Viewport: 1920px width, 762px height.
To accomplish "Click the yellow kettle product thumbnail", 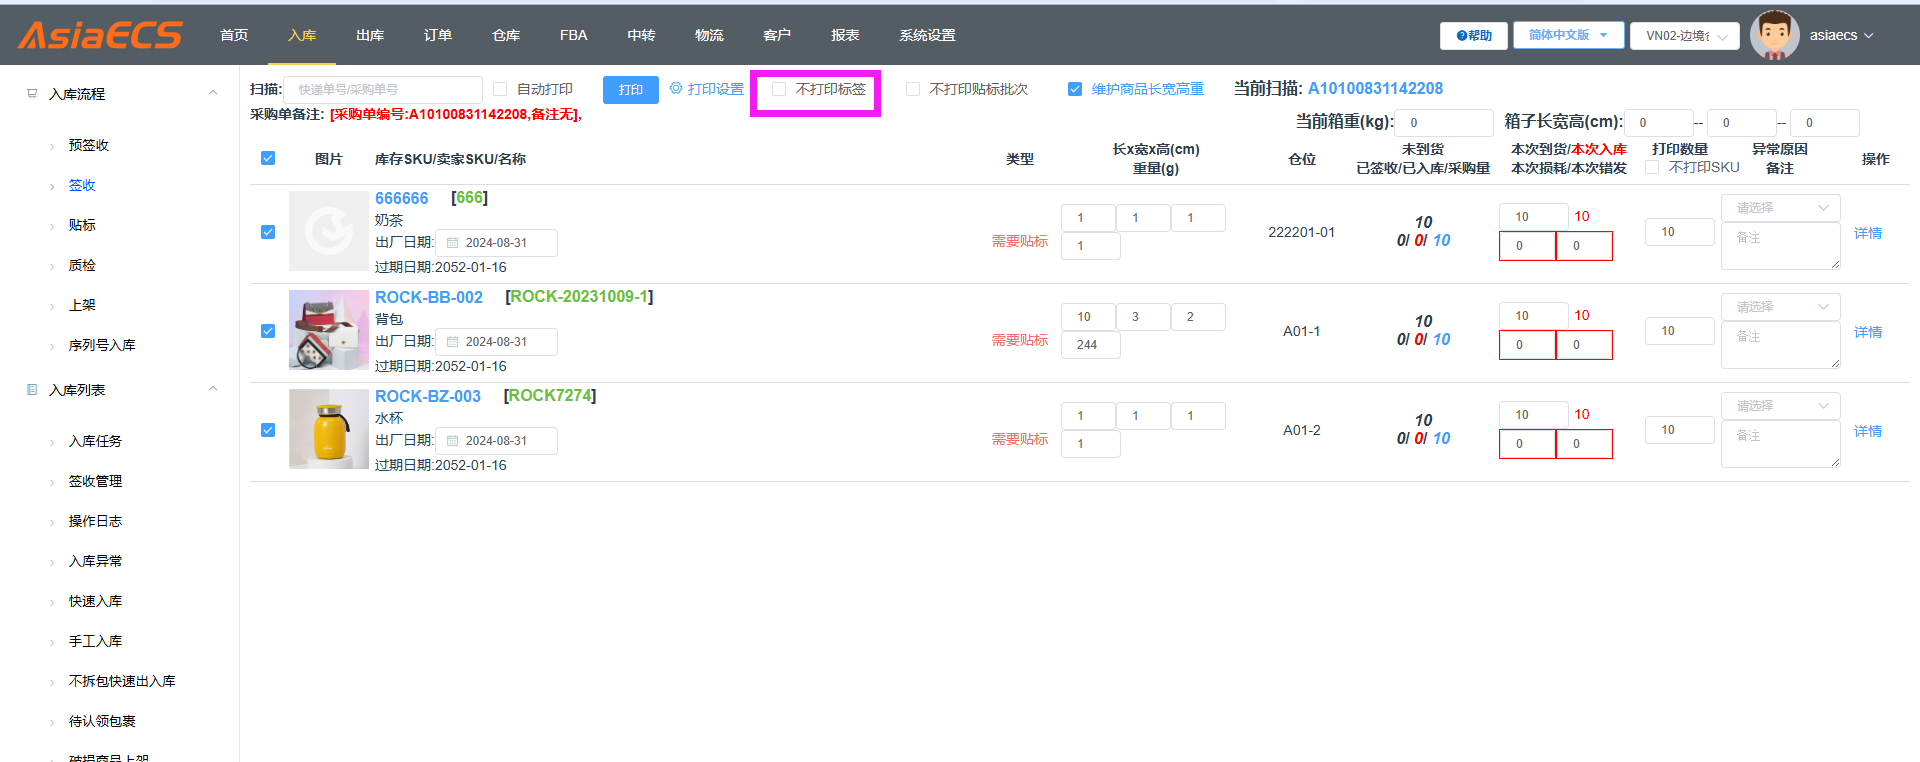I will [329, 429].
